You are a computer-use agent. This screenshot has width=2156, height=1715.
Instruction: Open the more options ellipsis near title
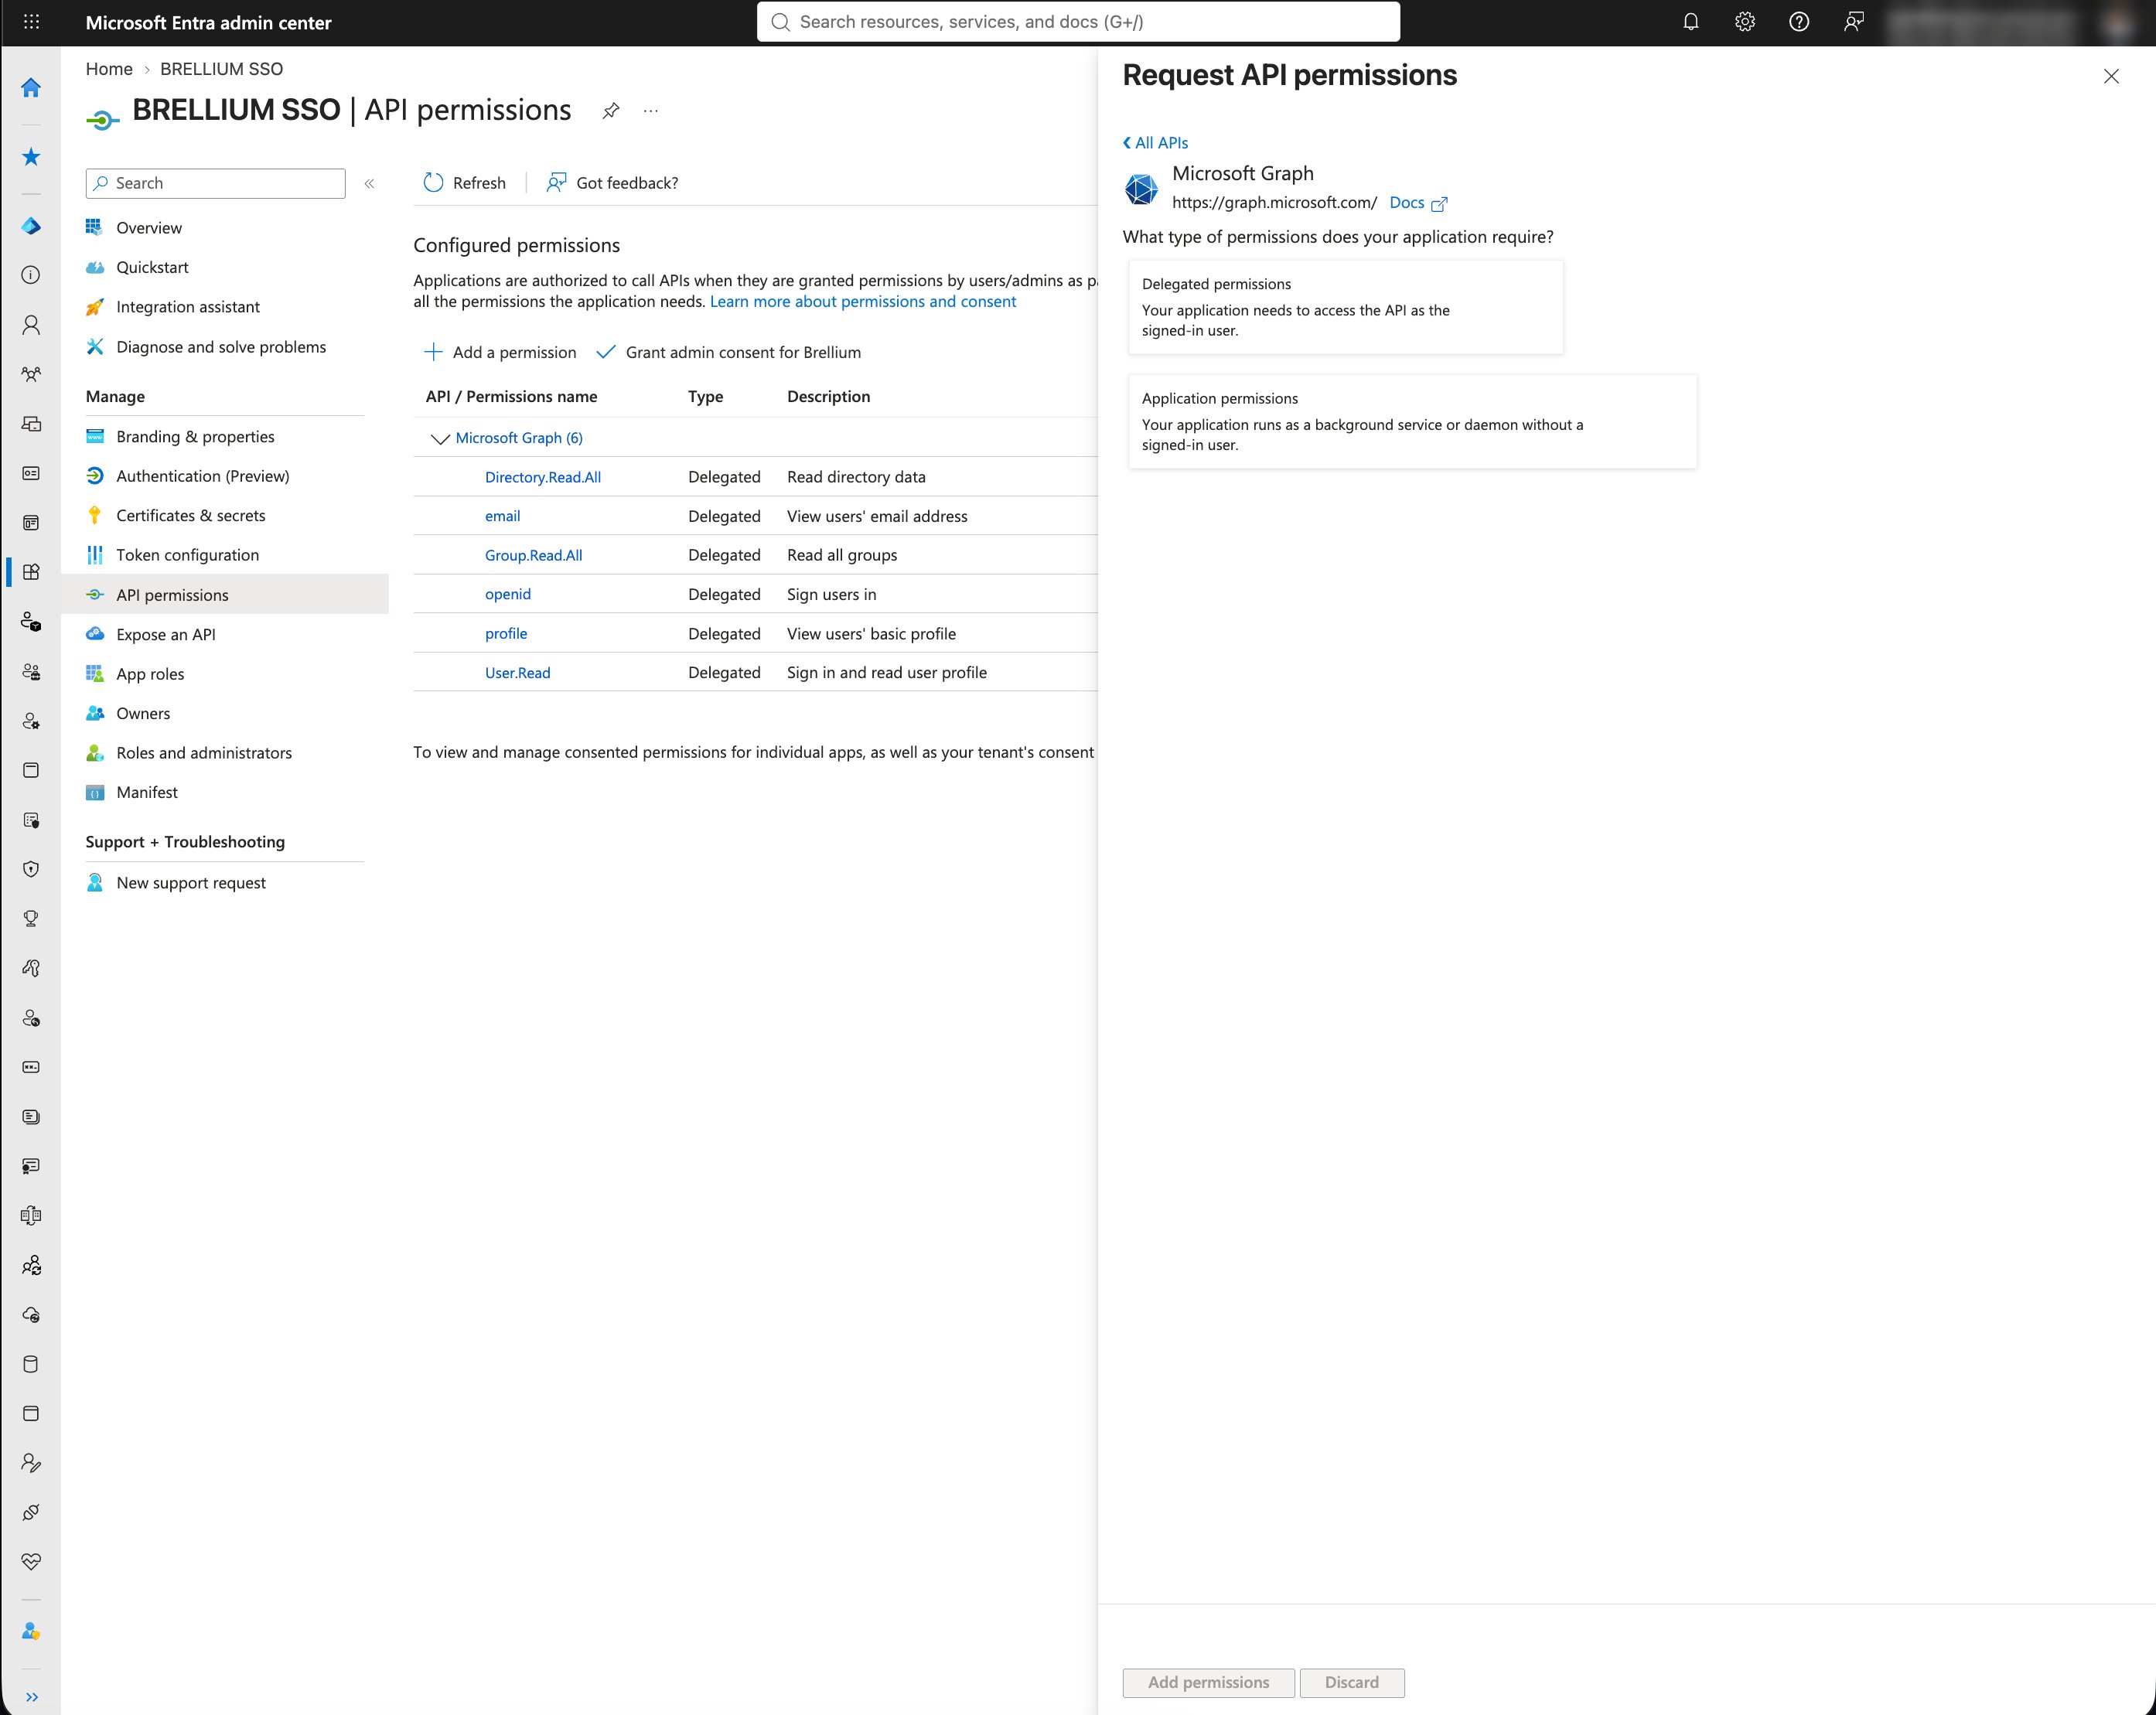(651, 110)
